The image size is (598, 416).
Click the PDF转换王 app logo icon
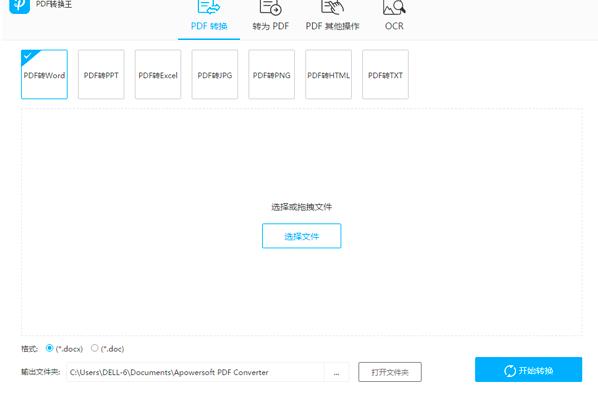[x=19, y=6]
